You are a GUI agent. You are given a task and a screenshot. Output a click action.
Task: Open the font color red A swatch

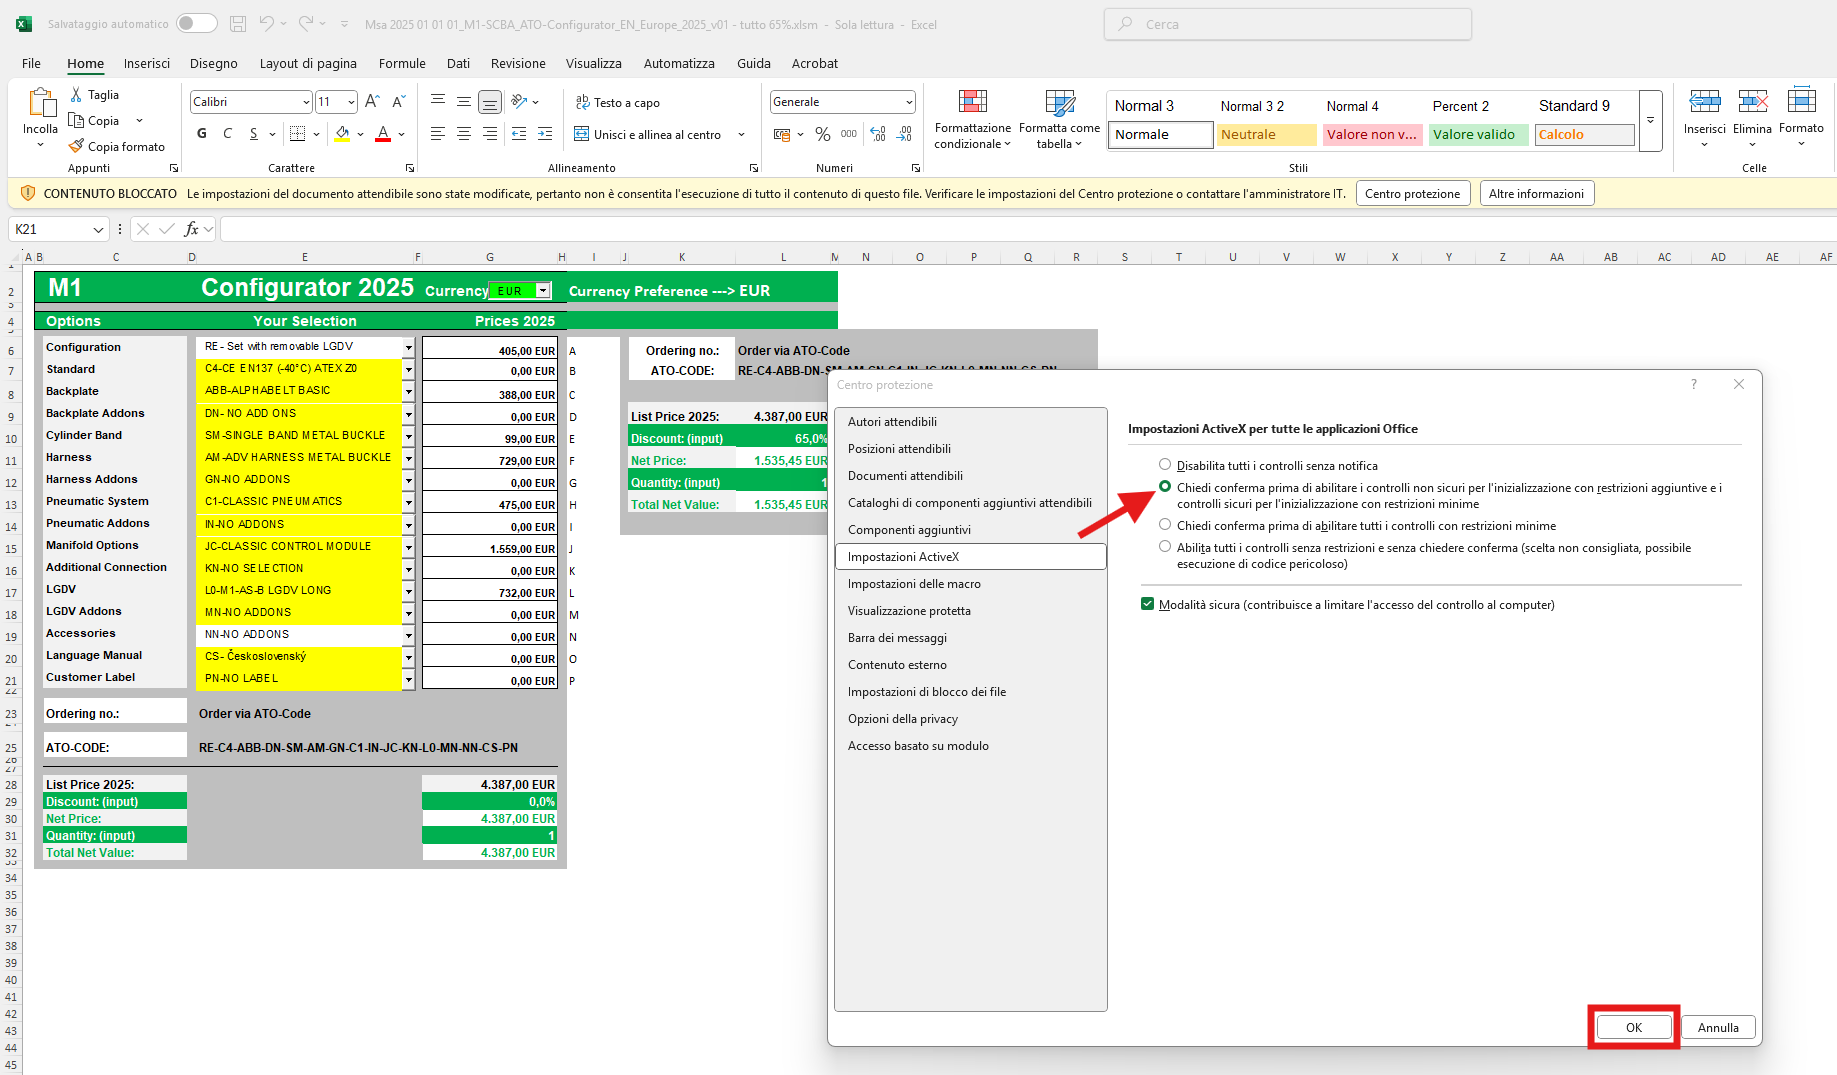(x=383, y=134)
